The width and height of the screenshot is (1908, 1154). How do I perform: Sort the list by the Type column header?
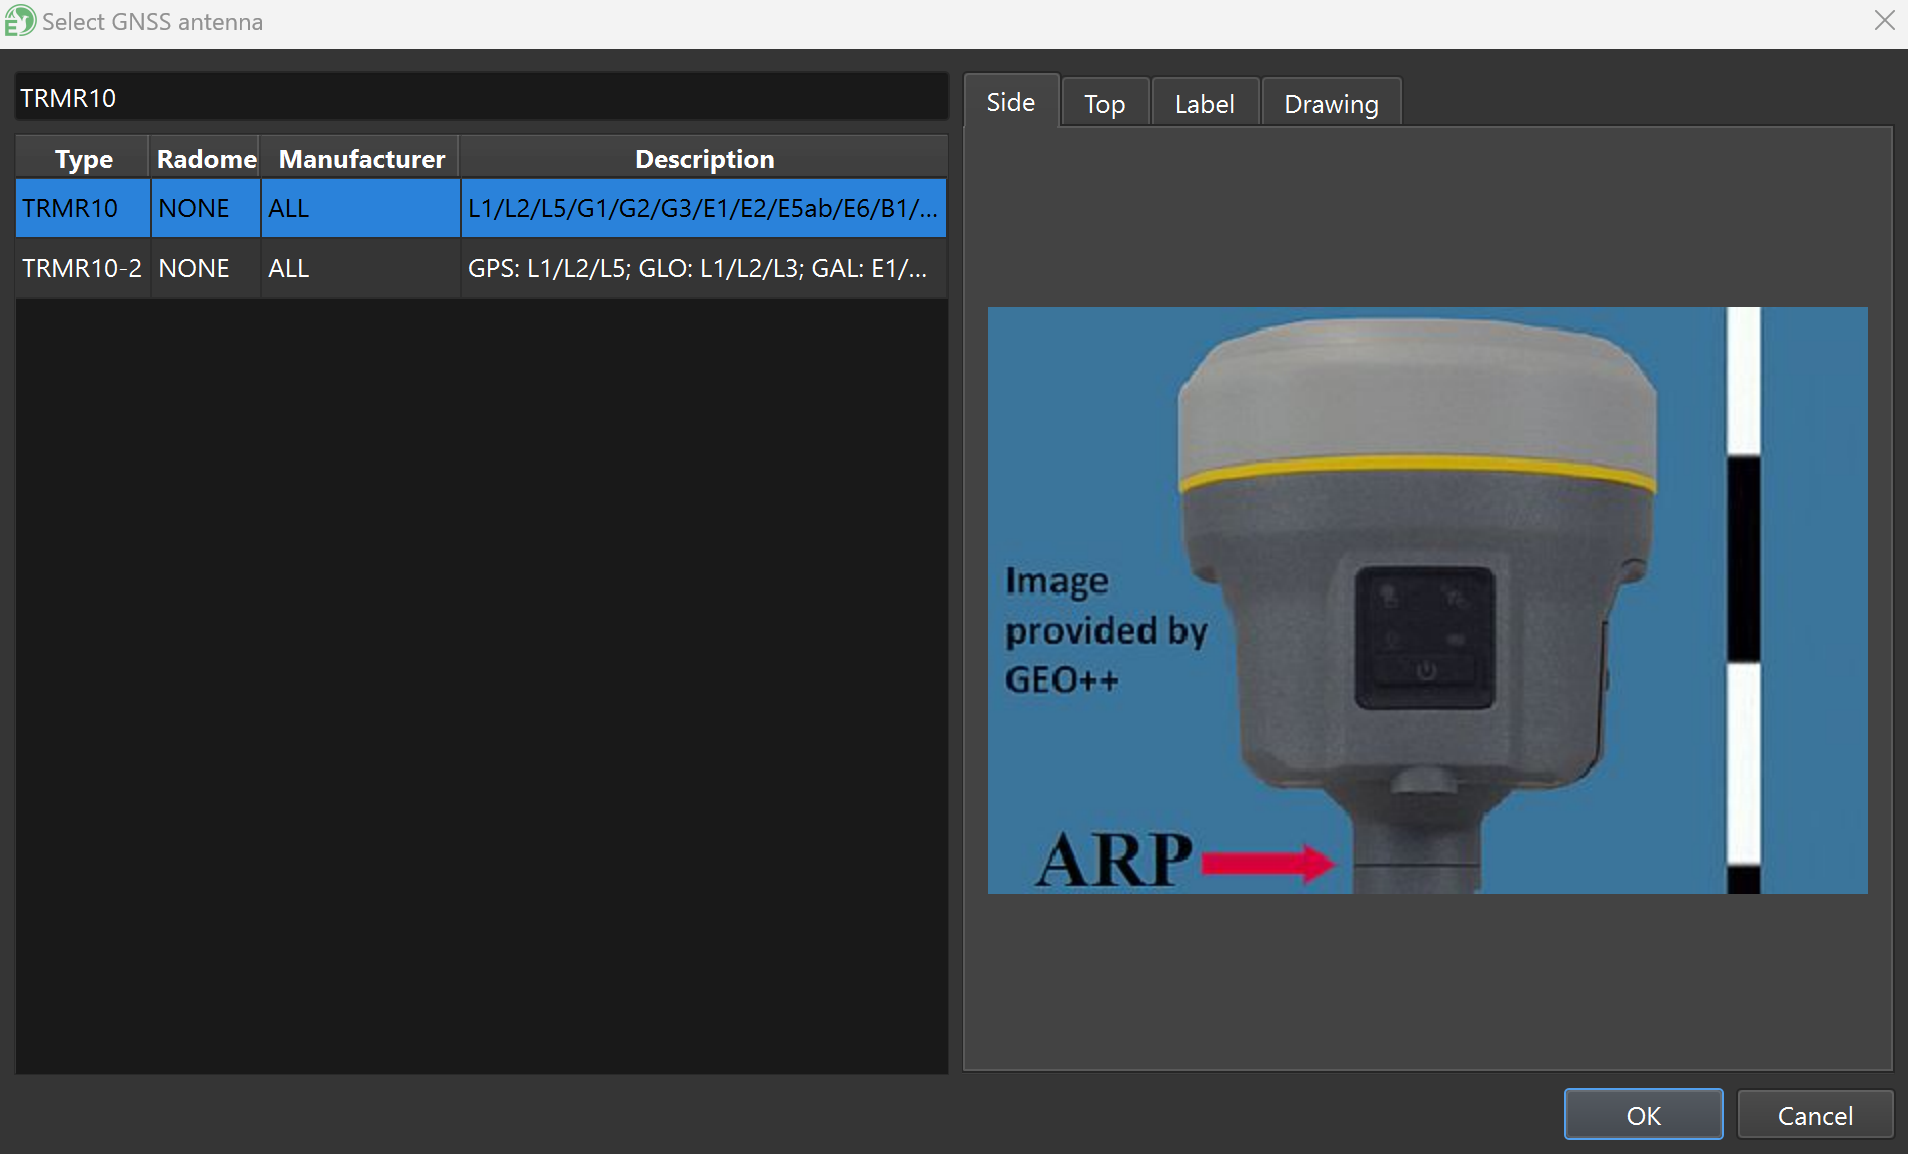click(x=83, y=159)
